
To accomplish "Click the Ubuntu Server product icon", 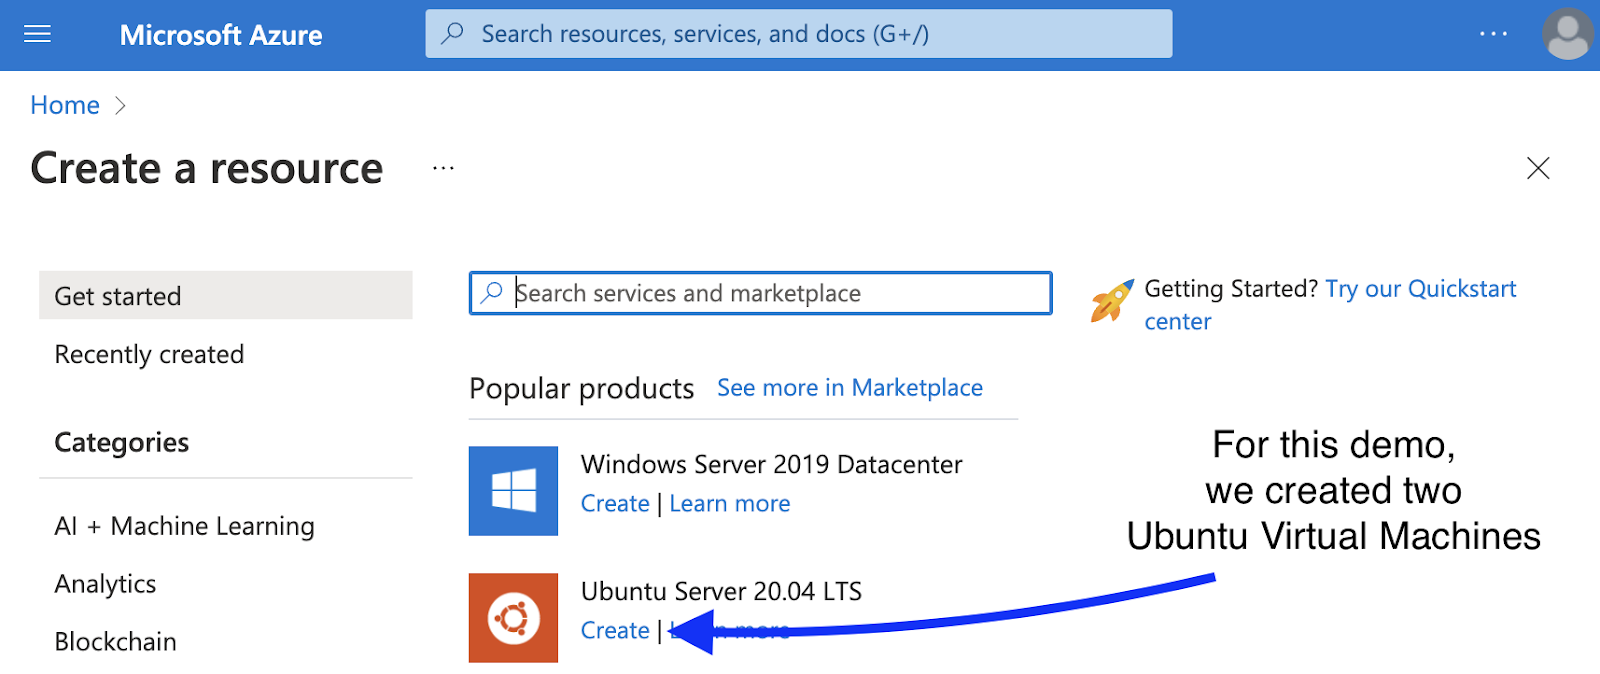I will click(x=513, y=618).
